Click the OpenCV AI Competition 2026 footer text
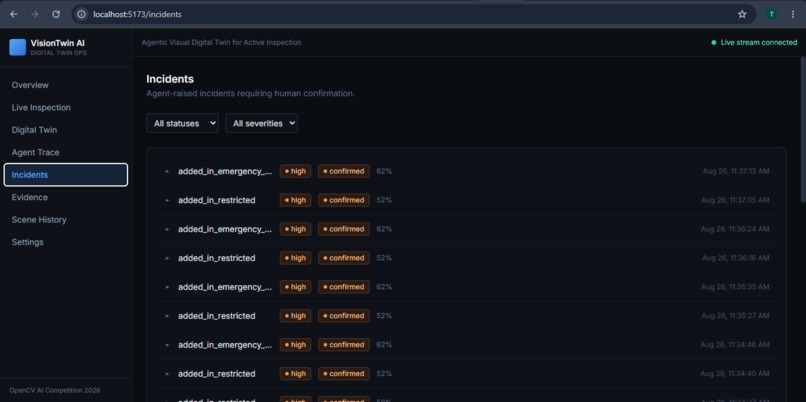 click(55, 391)
